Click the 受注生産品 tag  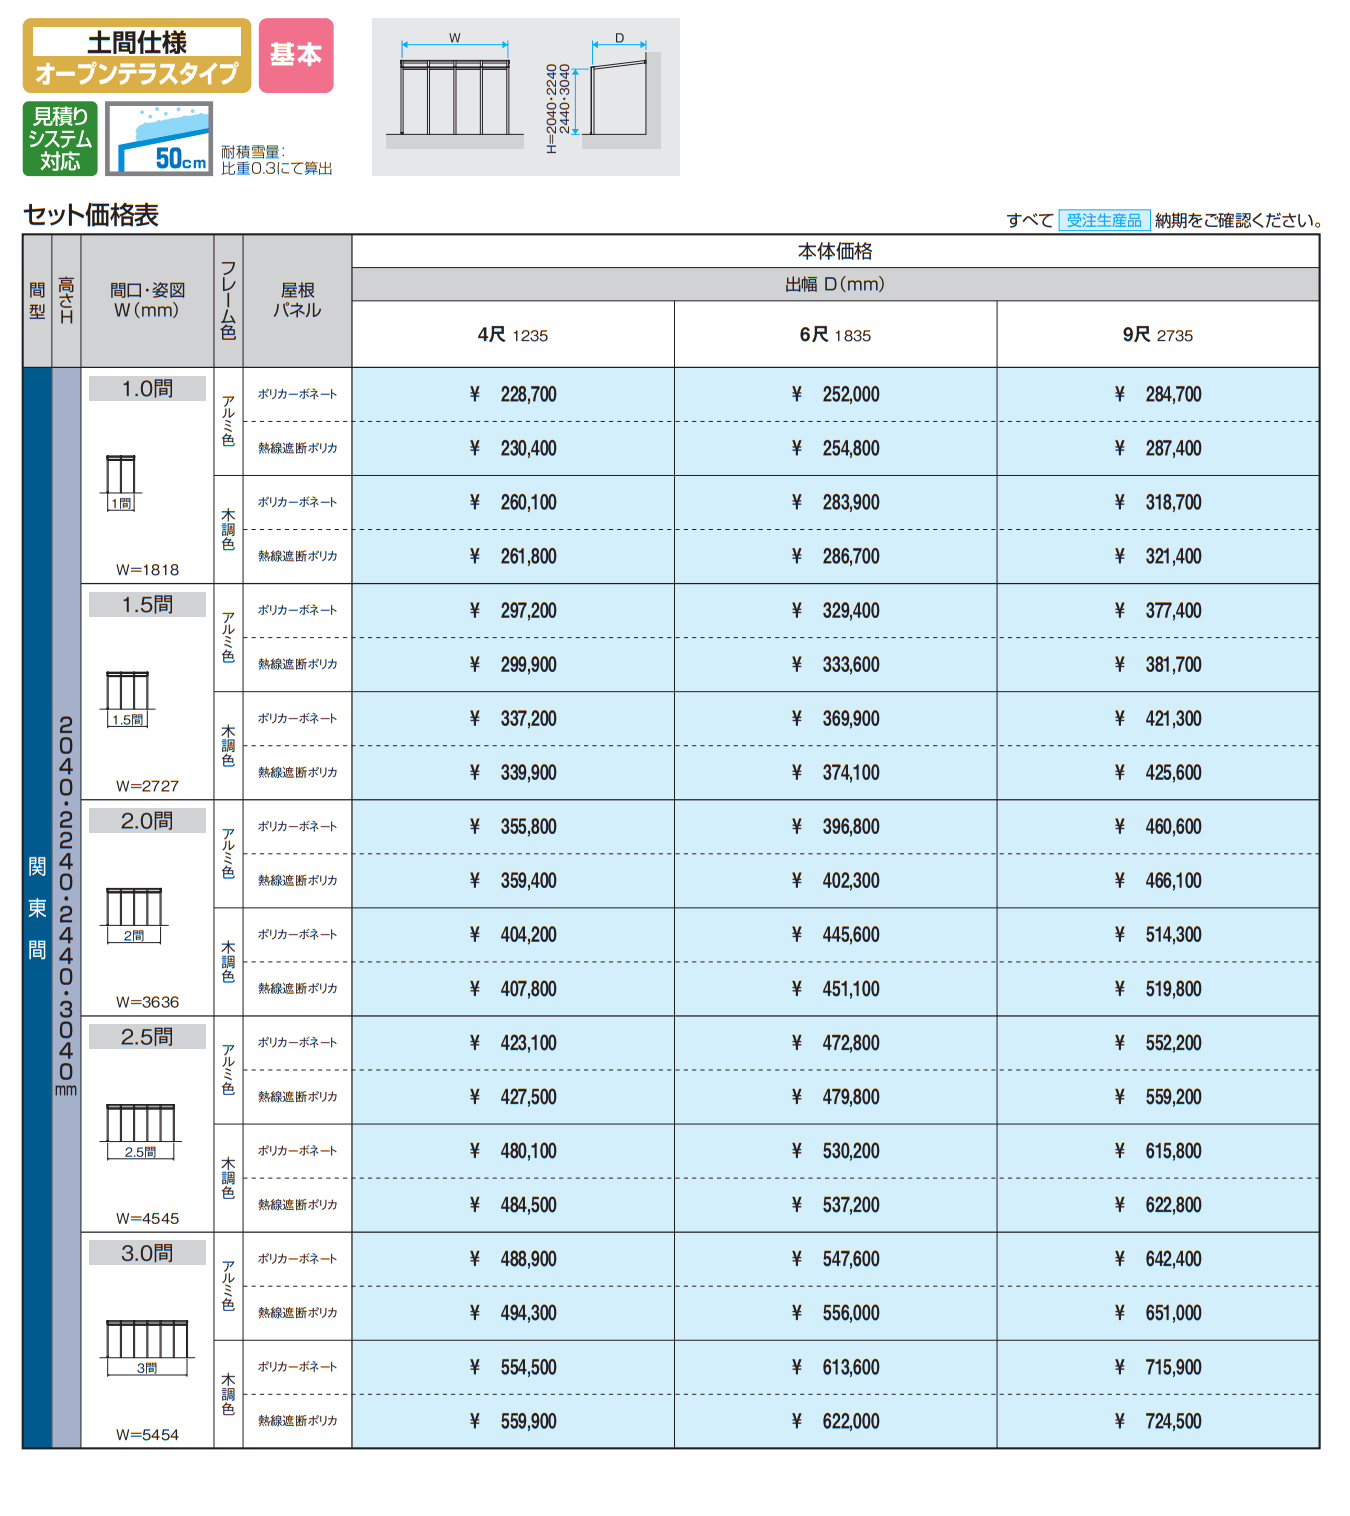[x=1103, y=220]
